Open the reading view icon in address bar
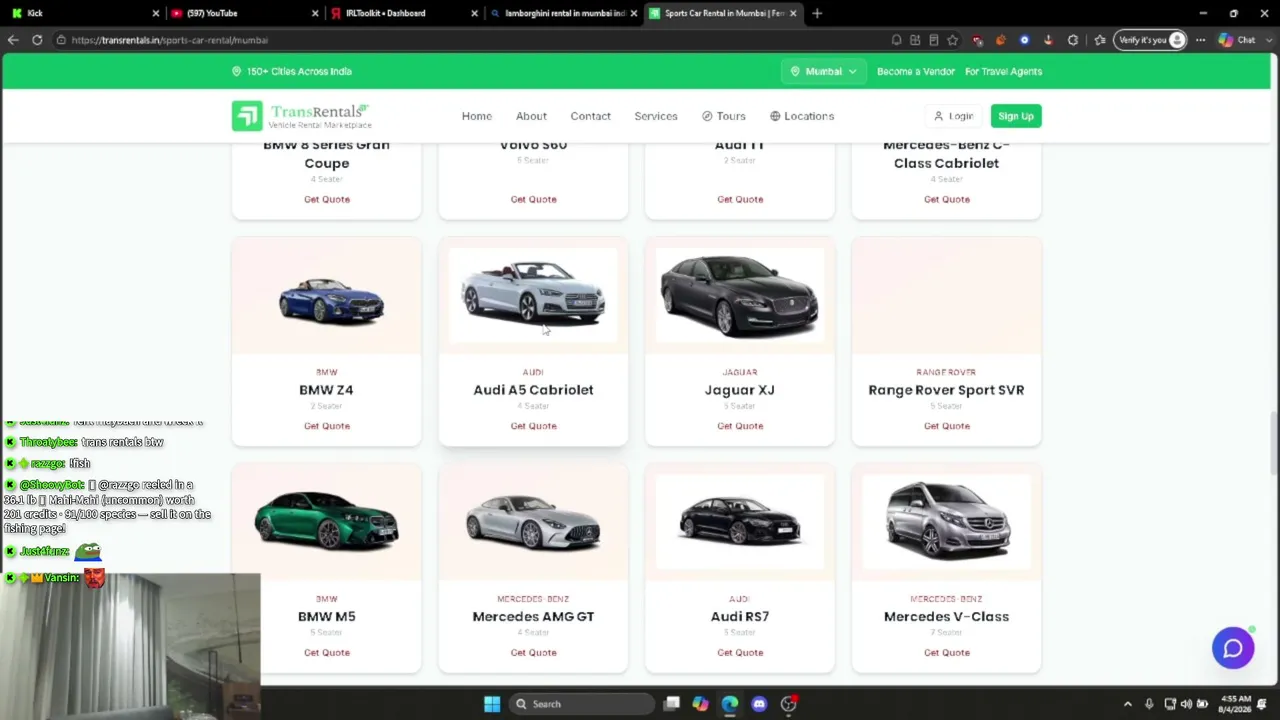The height and width of the screenshot is (720, 1280). click(934, 40)
